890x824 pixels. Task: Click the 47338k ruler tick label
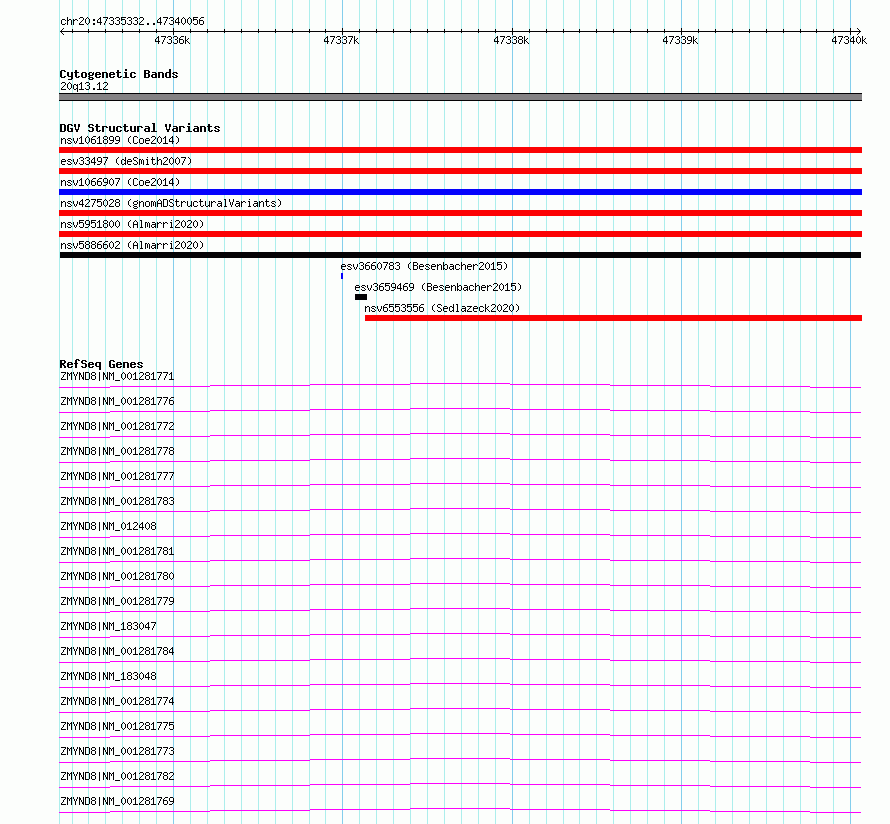click(511, 40)
